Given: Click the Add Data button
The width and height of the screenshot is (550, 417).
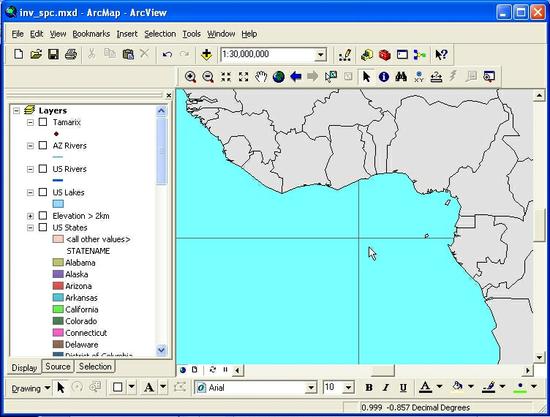Looking at the screenshot, I should click(x=206, y=55).
